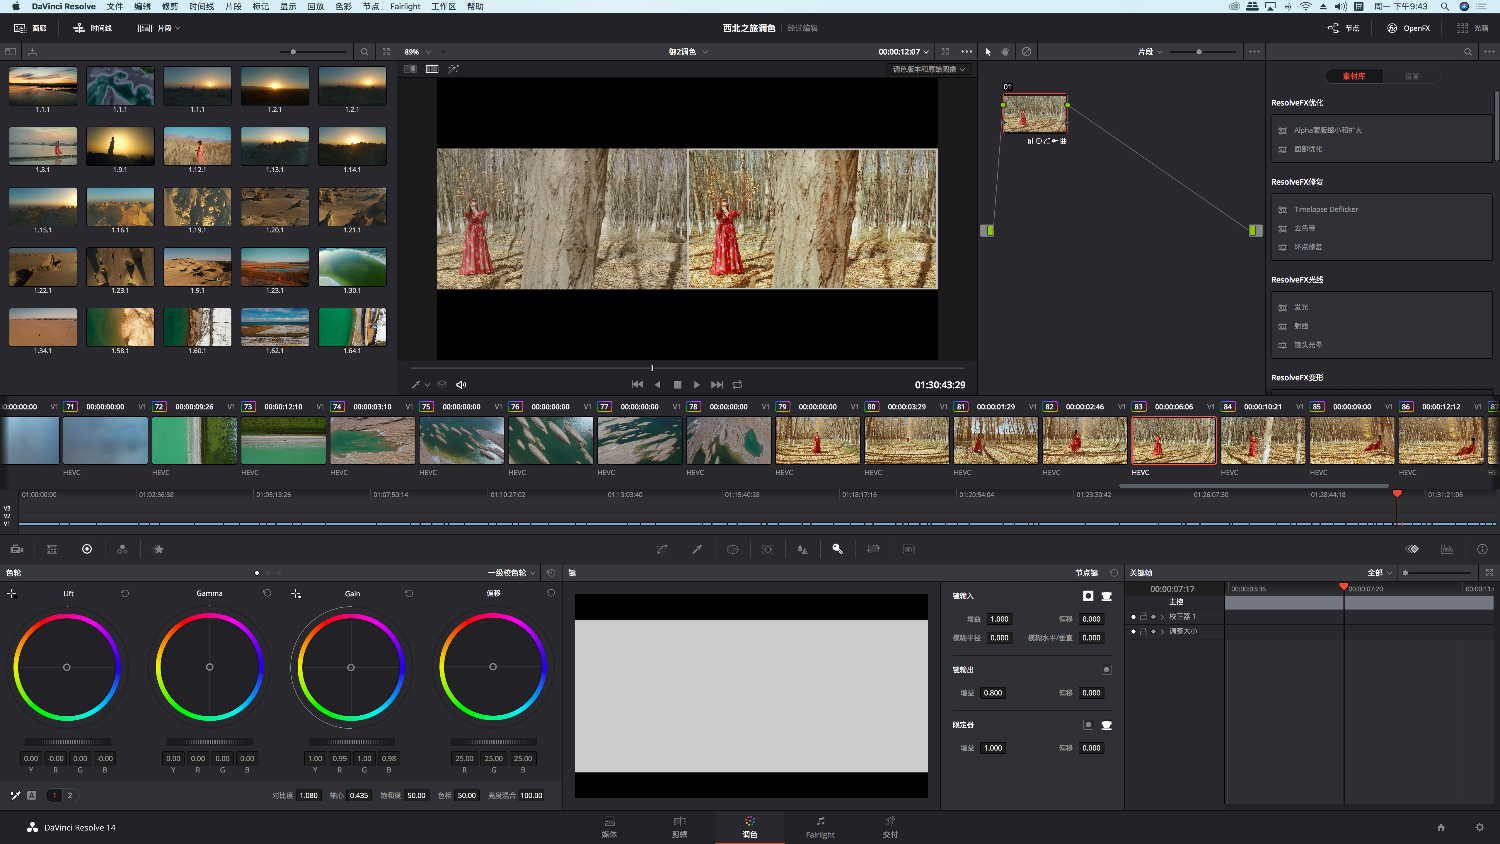Open the Sizing palette icon

point(873,549)
